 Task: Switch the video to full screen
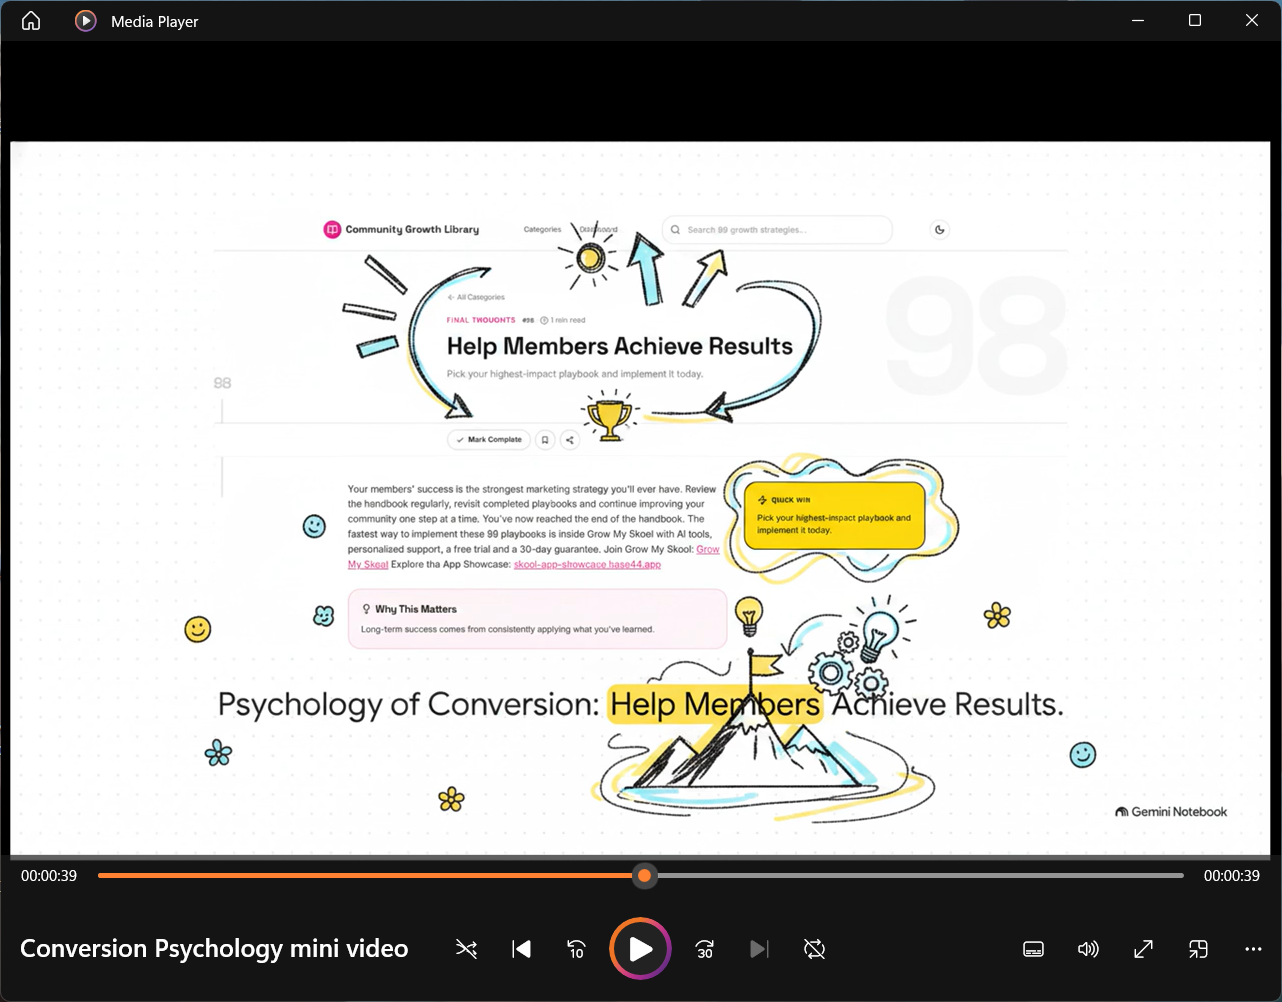[x=1143, y=949]
